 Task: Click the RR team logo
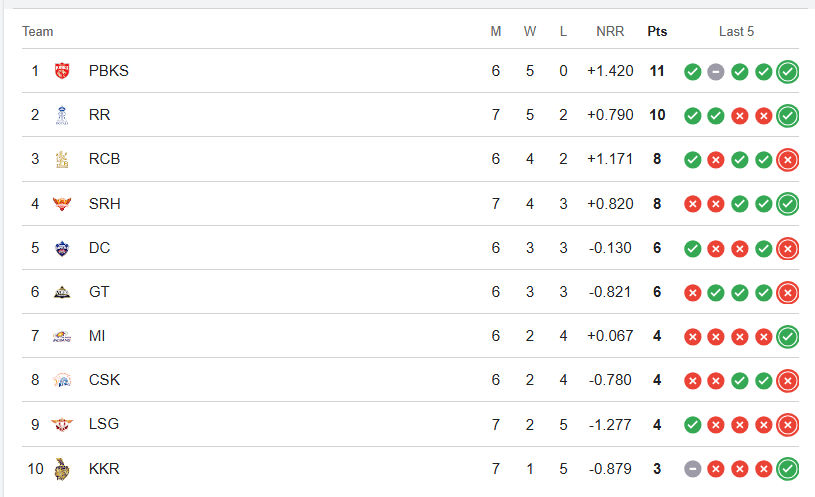point(63,115)
